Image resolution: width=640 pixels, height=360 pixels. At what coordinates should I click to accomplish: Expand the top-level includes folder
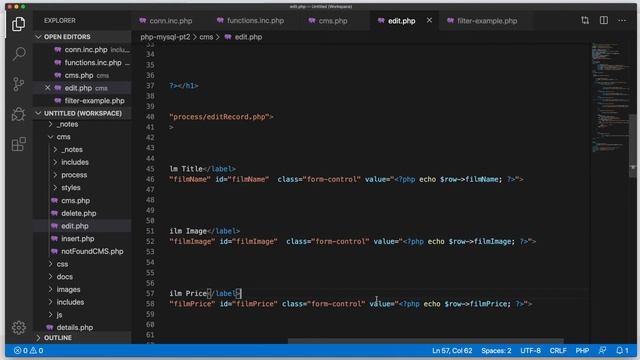pyautogui.click(x=70, y=302)
